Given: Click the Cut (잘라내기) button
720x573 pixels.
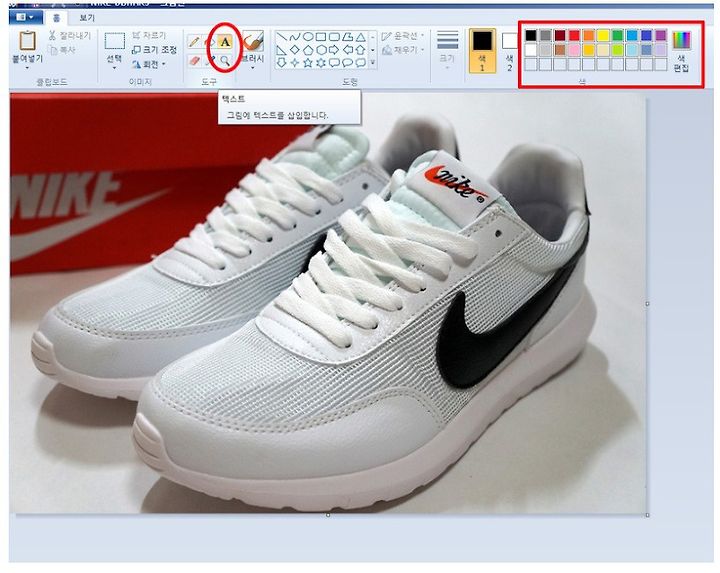Looking at the screenshot, I should (70, 36).
